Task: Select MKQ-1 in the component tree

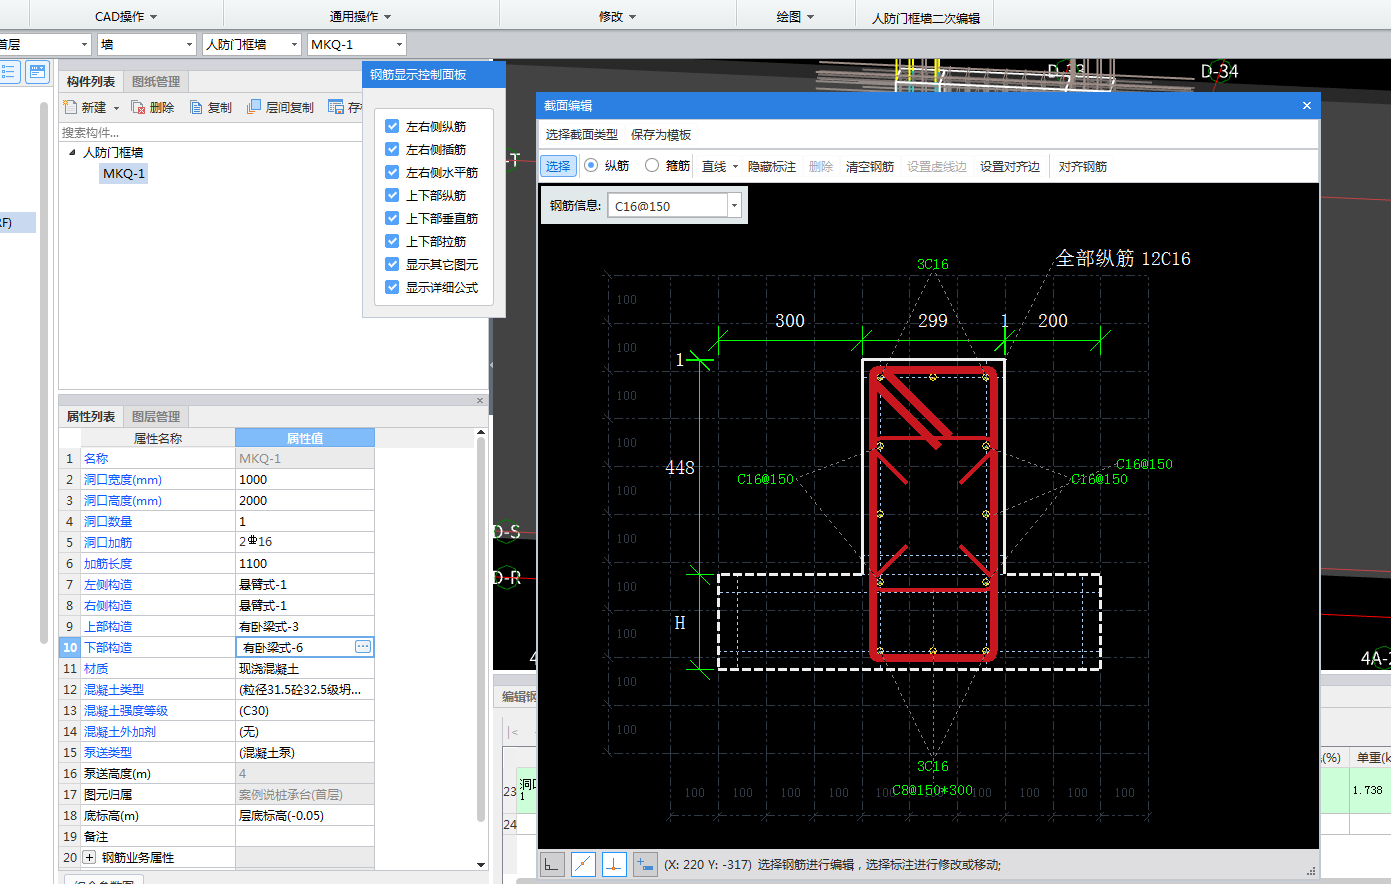Action: [x=124, y=174]
